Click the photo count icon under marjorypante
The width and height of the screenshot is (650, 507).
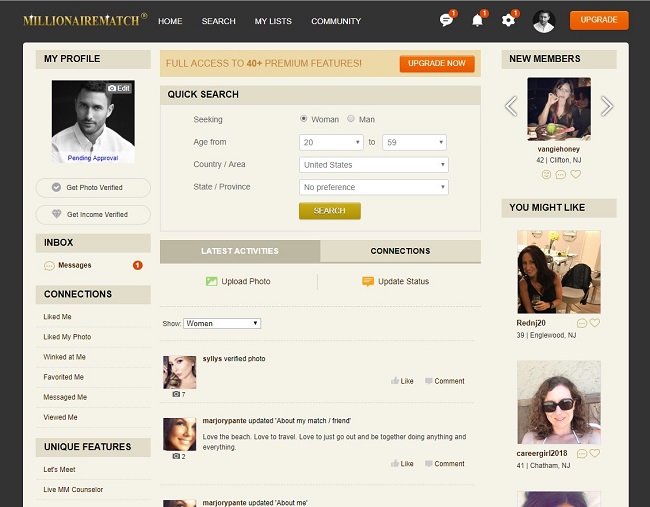[x=179, y=456]
